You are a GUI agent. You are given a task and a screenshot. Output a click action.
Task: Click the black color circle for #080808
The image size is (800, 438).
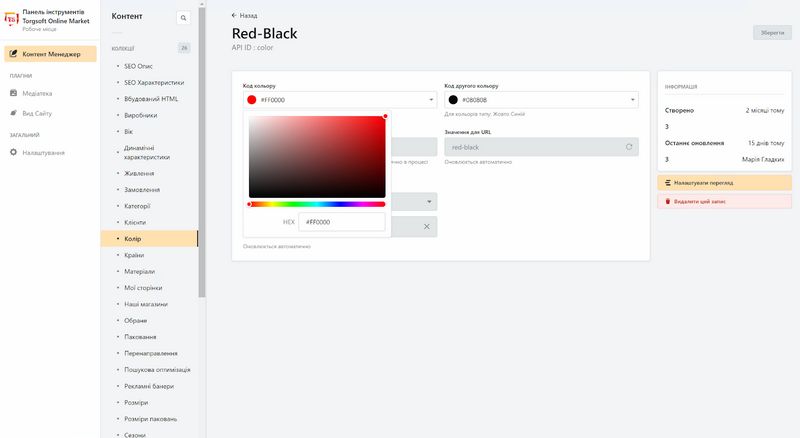pyautogui.click(x=453, y=100)
